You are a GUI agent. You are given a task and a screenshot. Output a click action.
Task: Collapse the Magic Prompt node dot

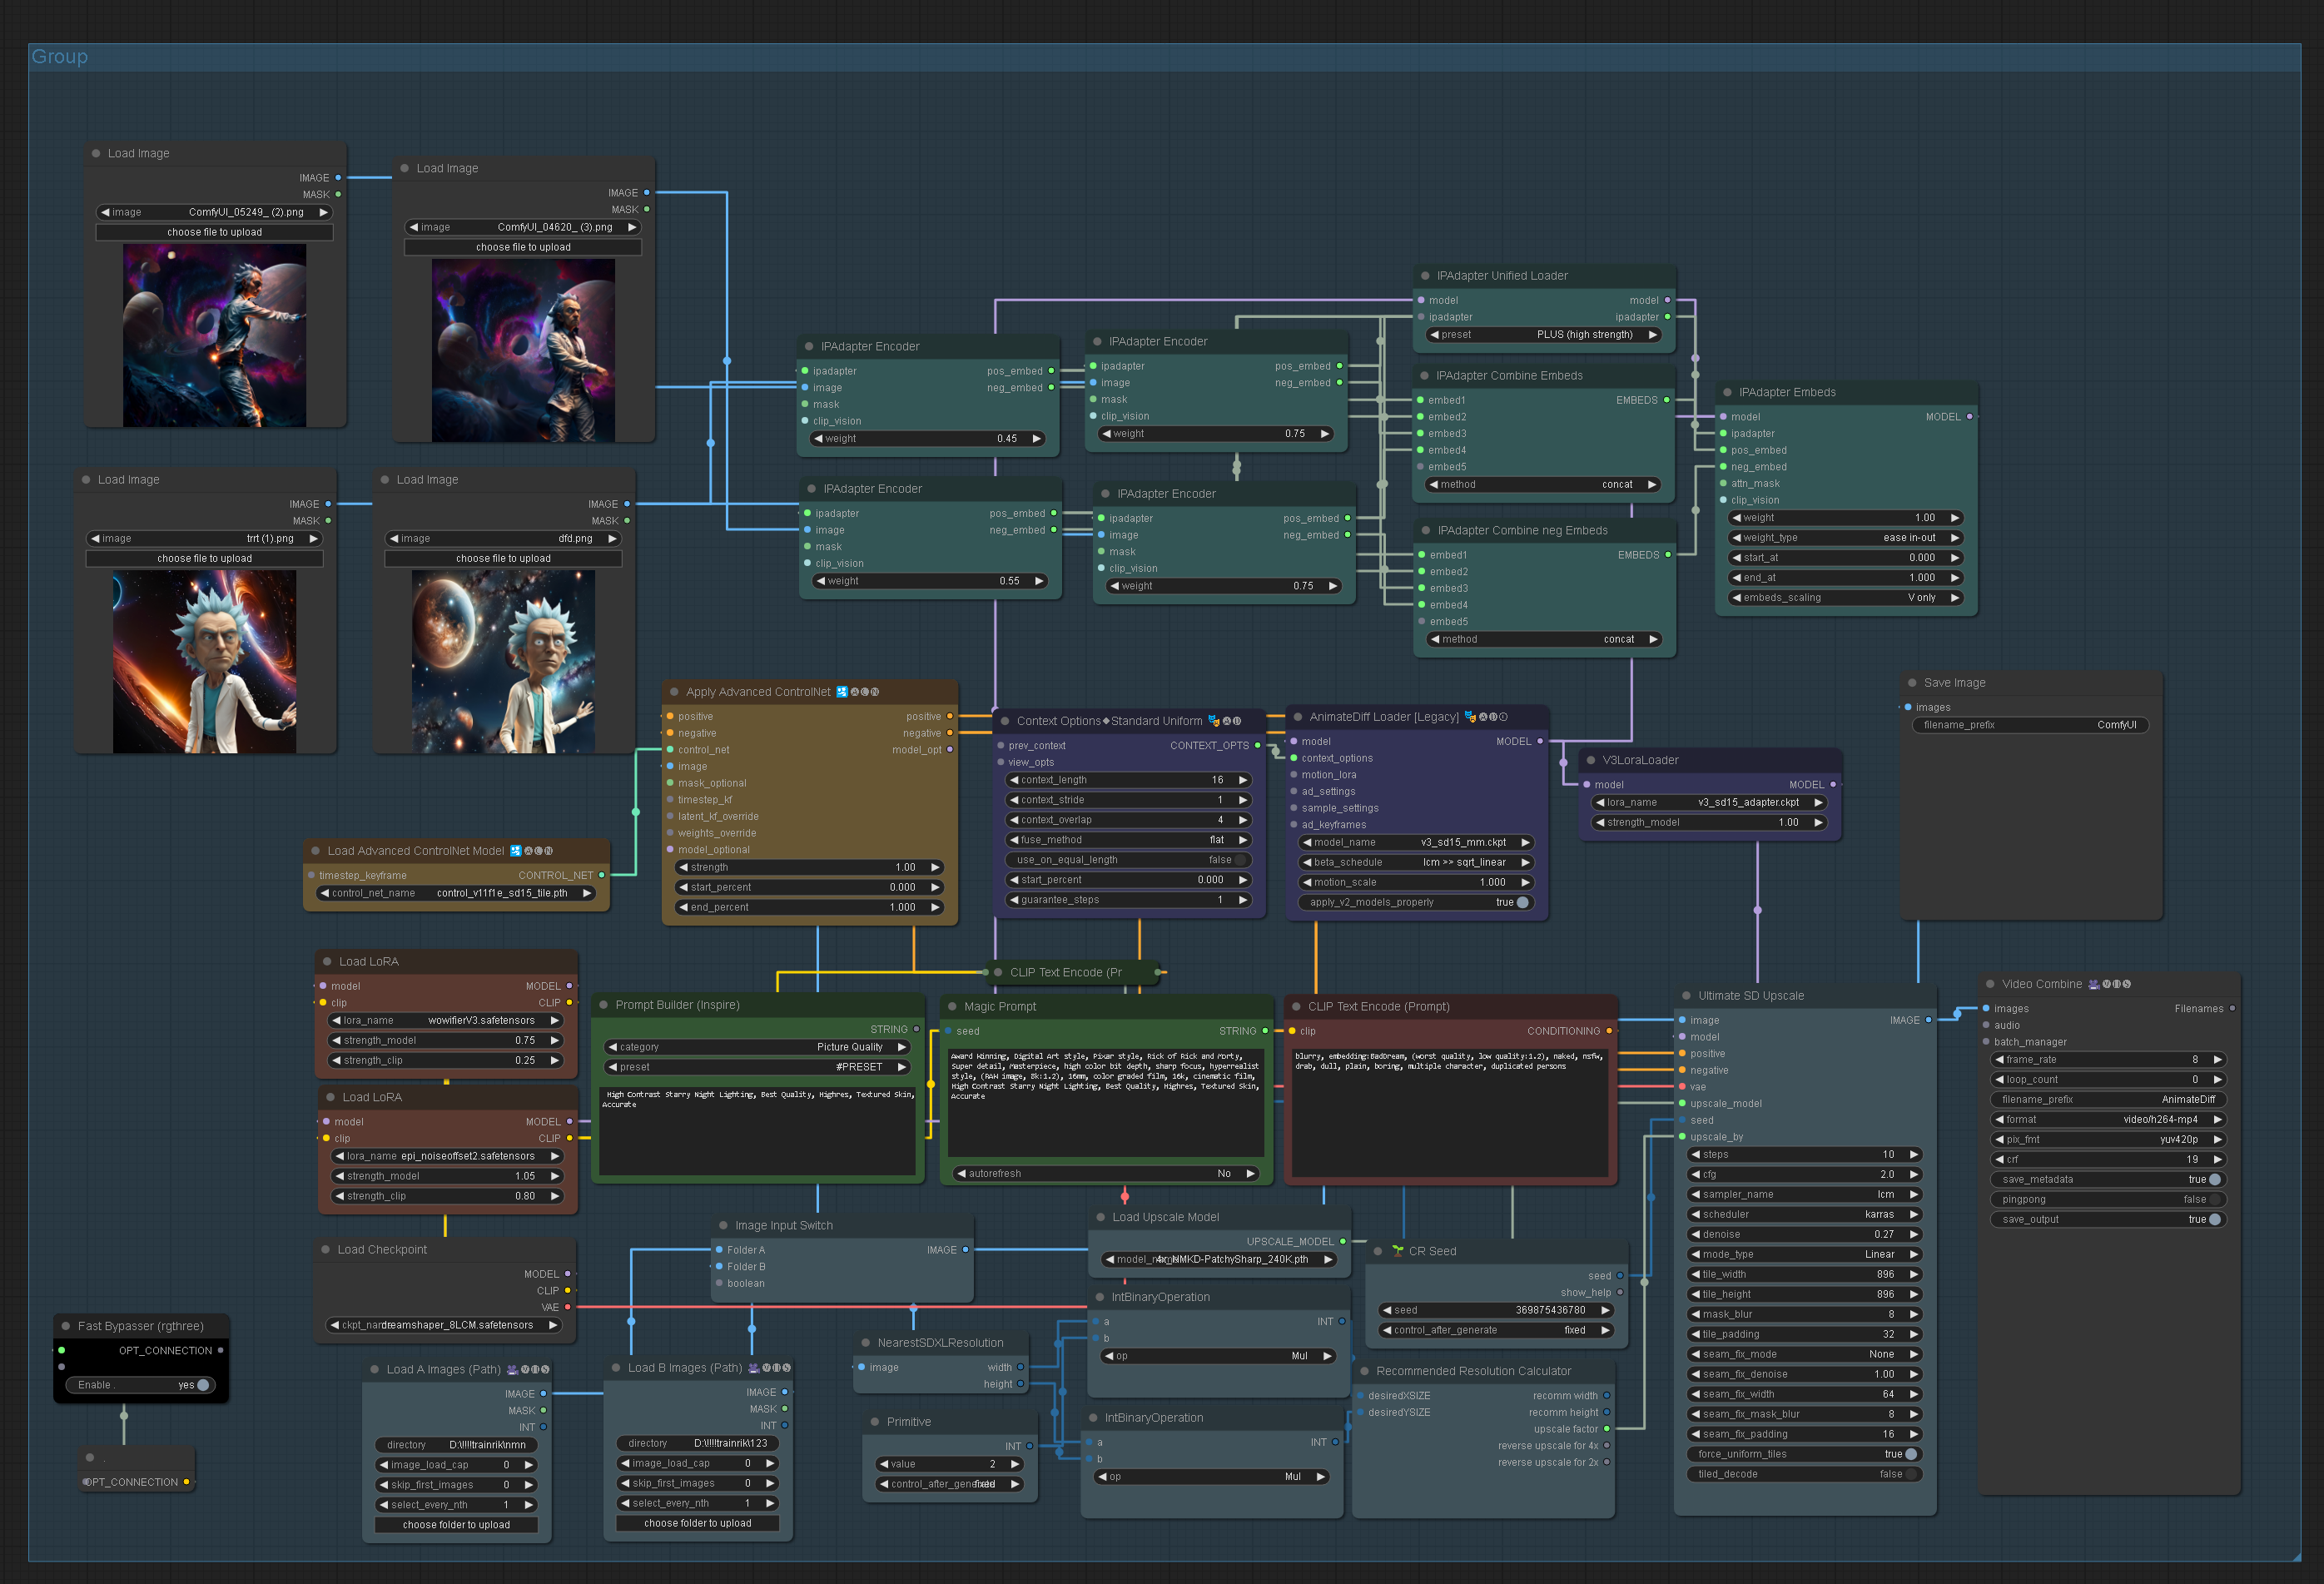(x=952, y=1007)
